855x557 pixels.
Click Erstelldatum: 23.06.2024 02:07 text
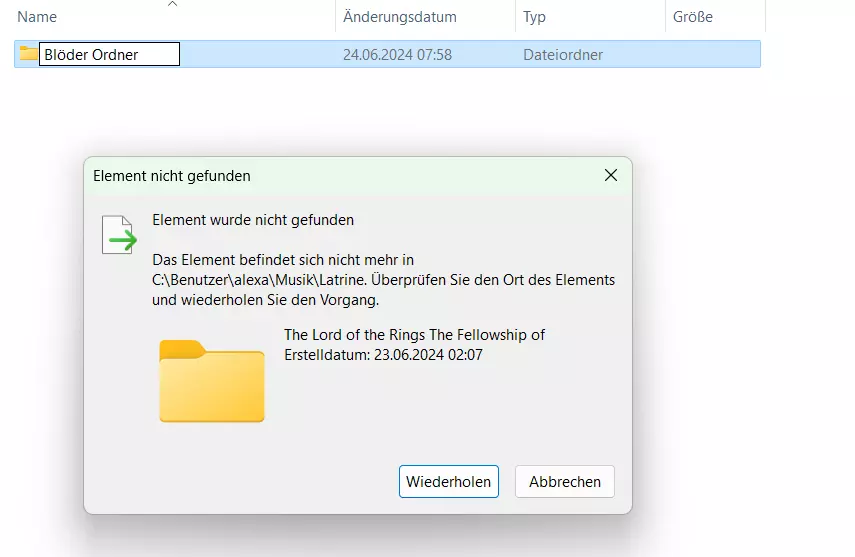pyautogui.click(x=383, y=355)
